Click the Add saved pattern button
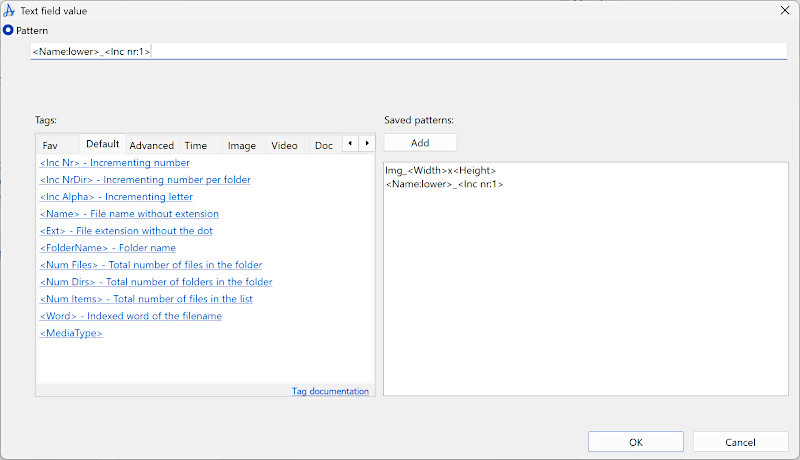This screenshot has width=800, height=460. (x=420, y=143)
